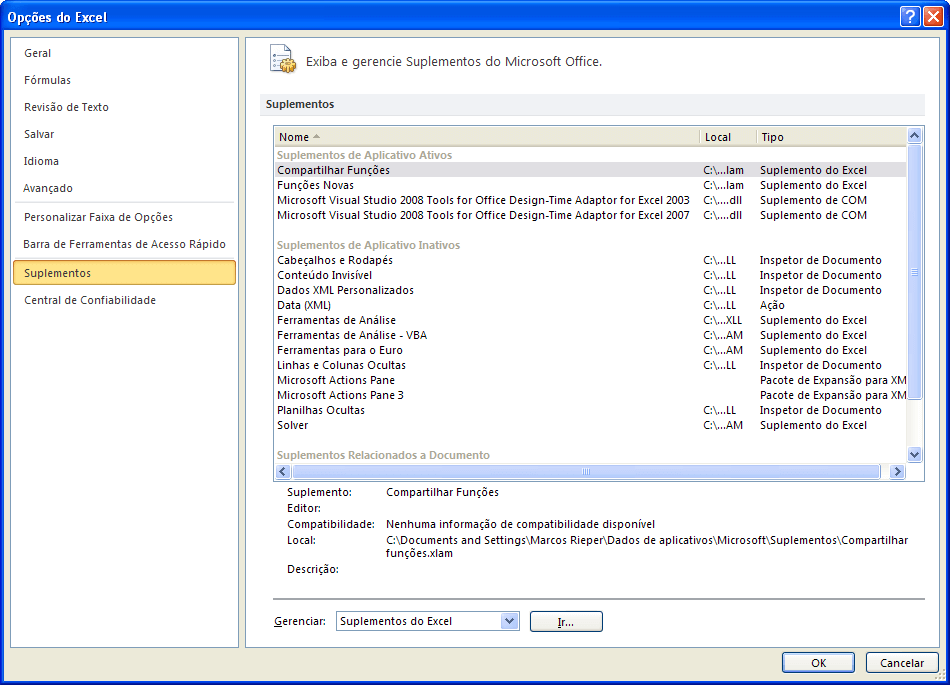Confirm with the OK button
The height and width of the screenshot is (685, 950).
tap(818, 662)
